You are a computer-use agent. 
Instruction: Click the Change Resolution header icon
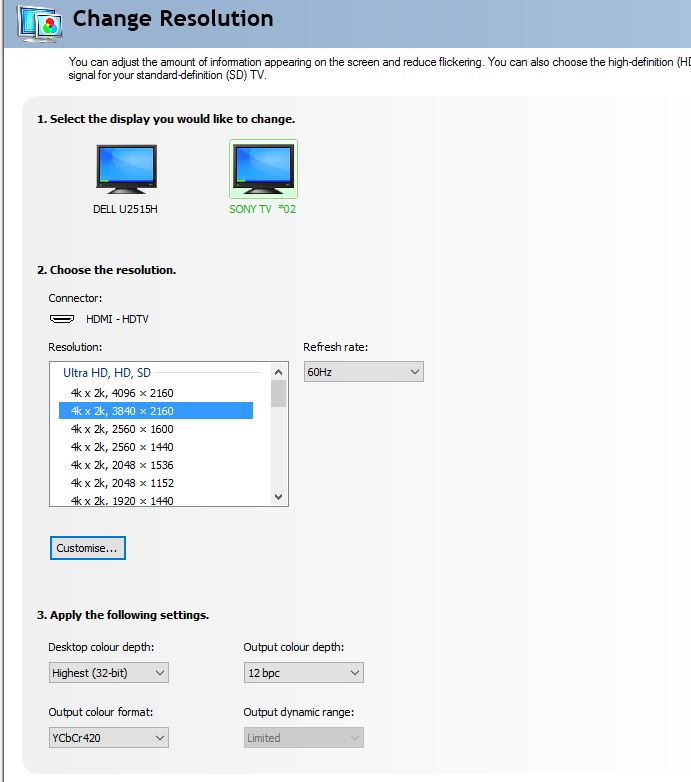35,22
